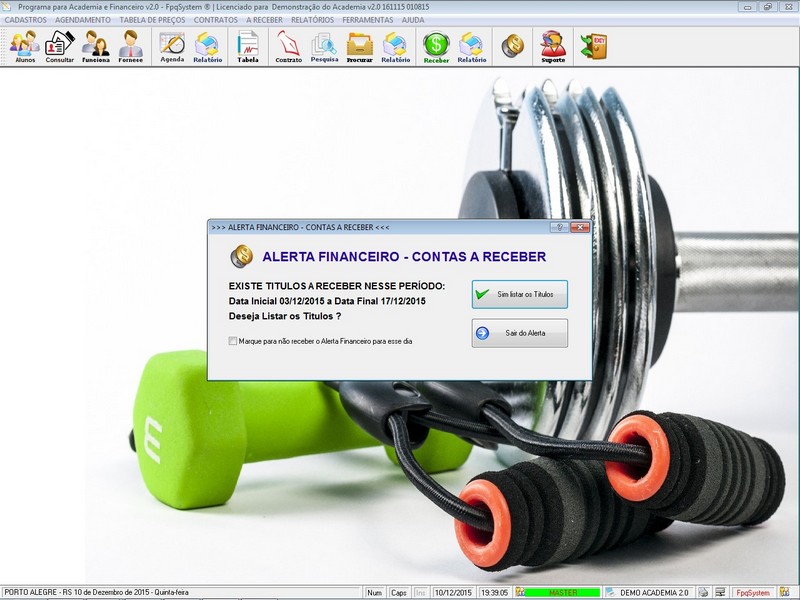Open the CADASTROS menu
The height and width of the screenshot is (600, 800).
point(26,20)
